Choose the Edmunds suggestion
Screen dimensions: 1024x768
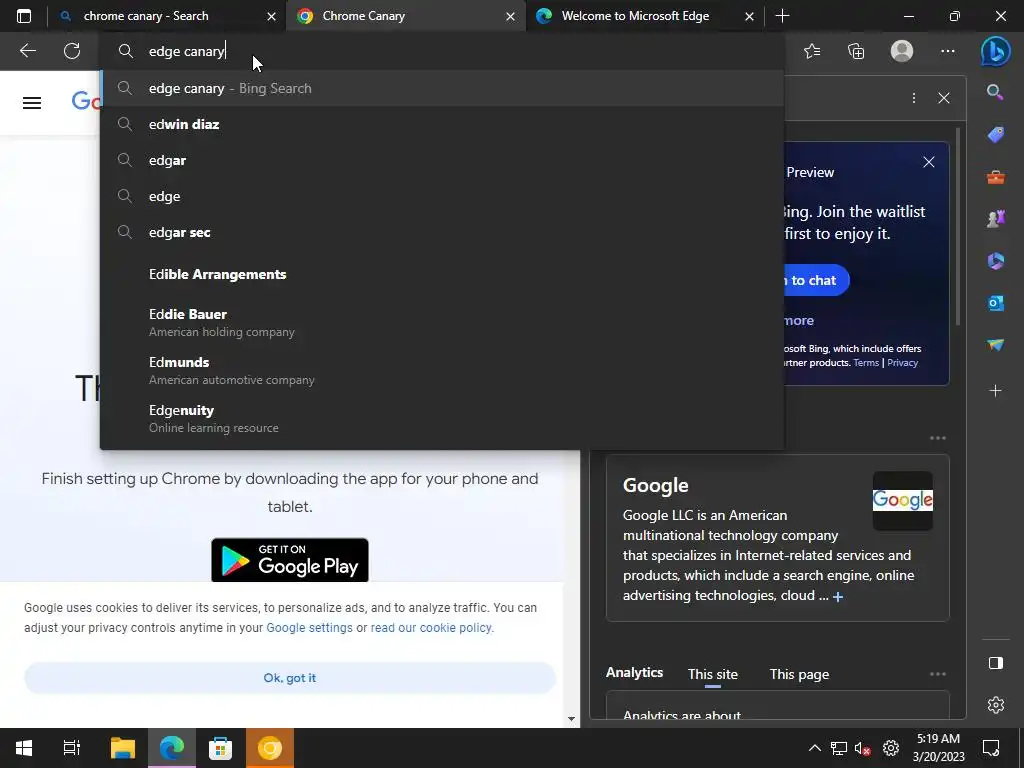(x=442, y=370)
